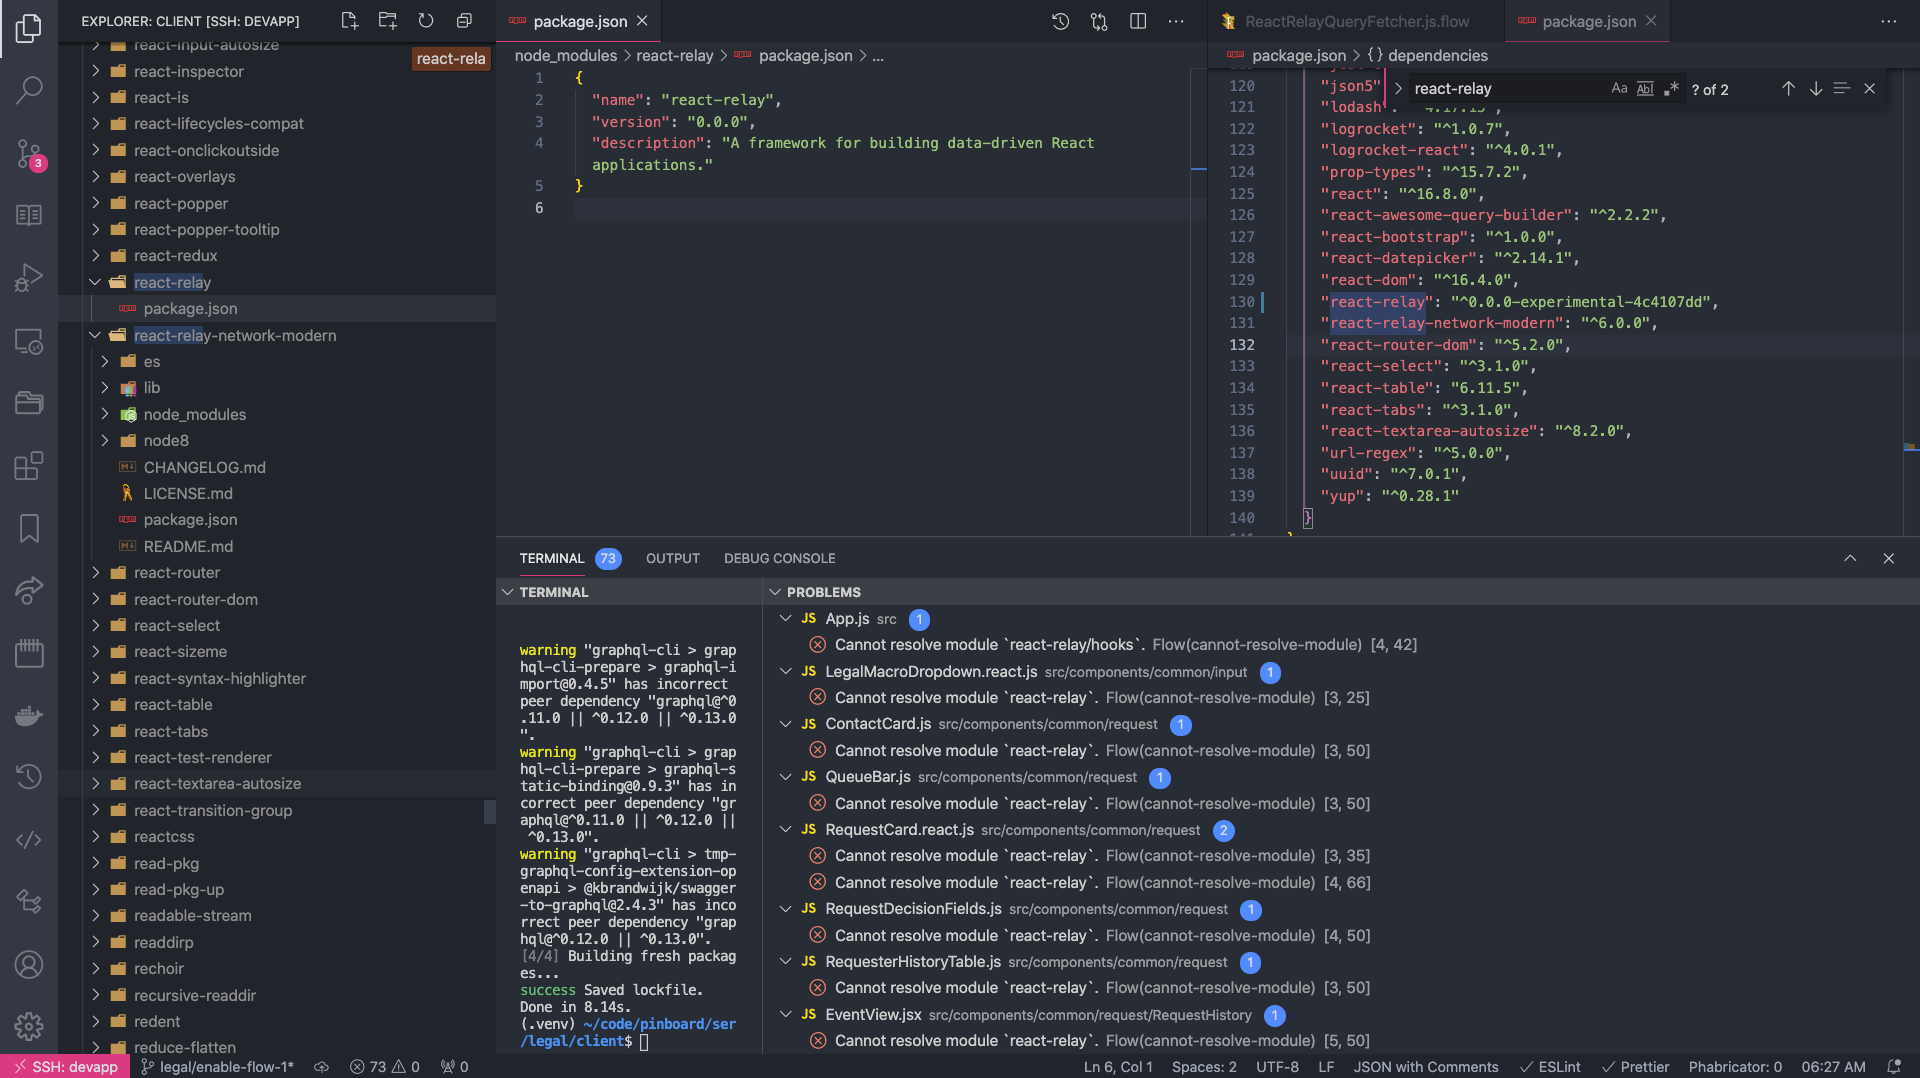Split the editor using the split icon
Image resolution: width=1920 pixels, height=1078 pixels.
pos(1138,20)
